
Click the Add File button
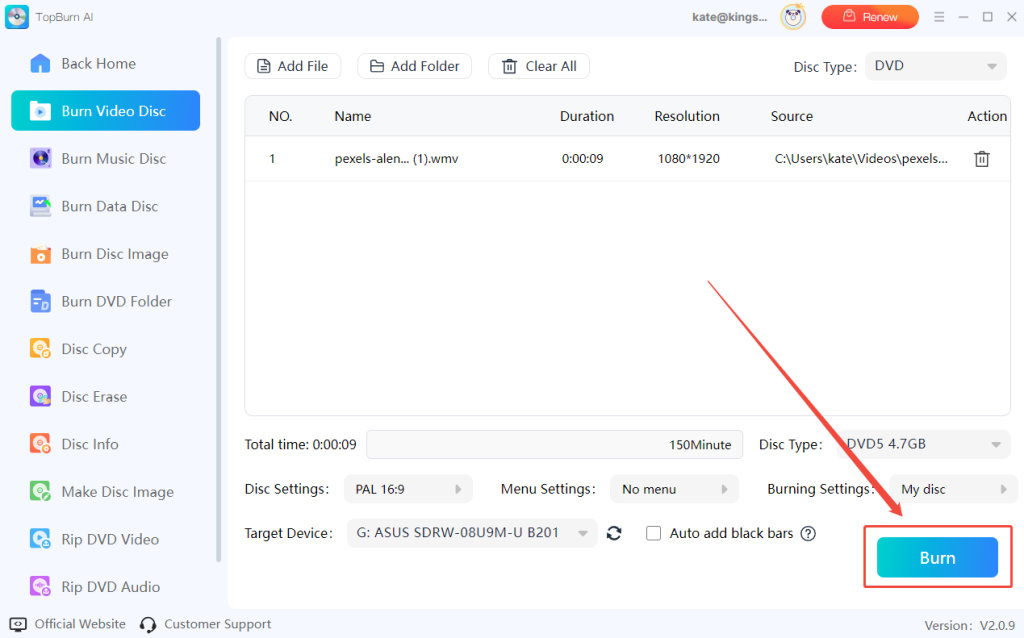pyautogui.click(x=292, y=66)
